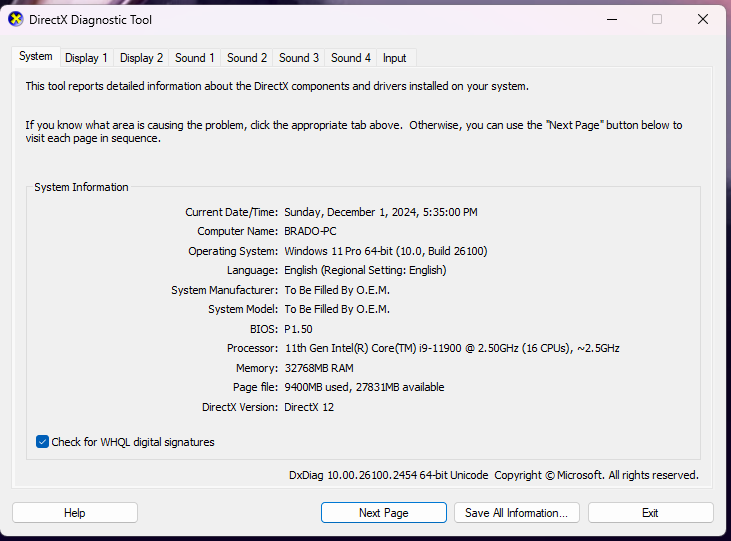The image size is (731, 541).
Task: Click the Help button
Action: 75,513
